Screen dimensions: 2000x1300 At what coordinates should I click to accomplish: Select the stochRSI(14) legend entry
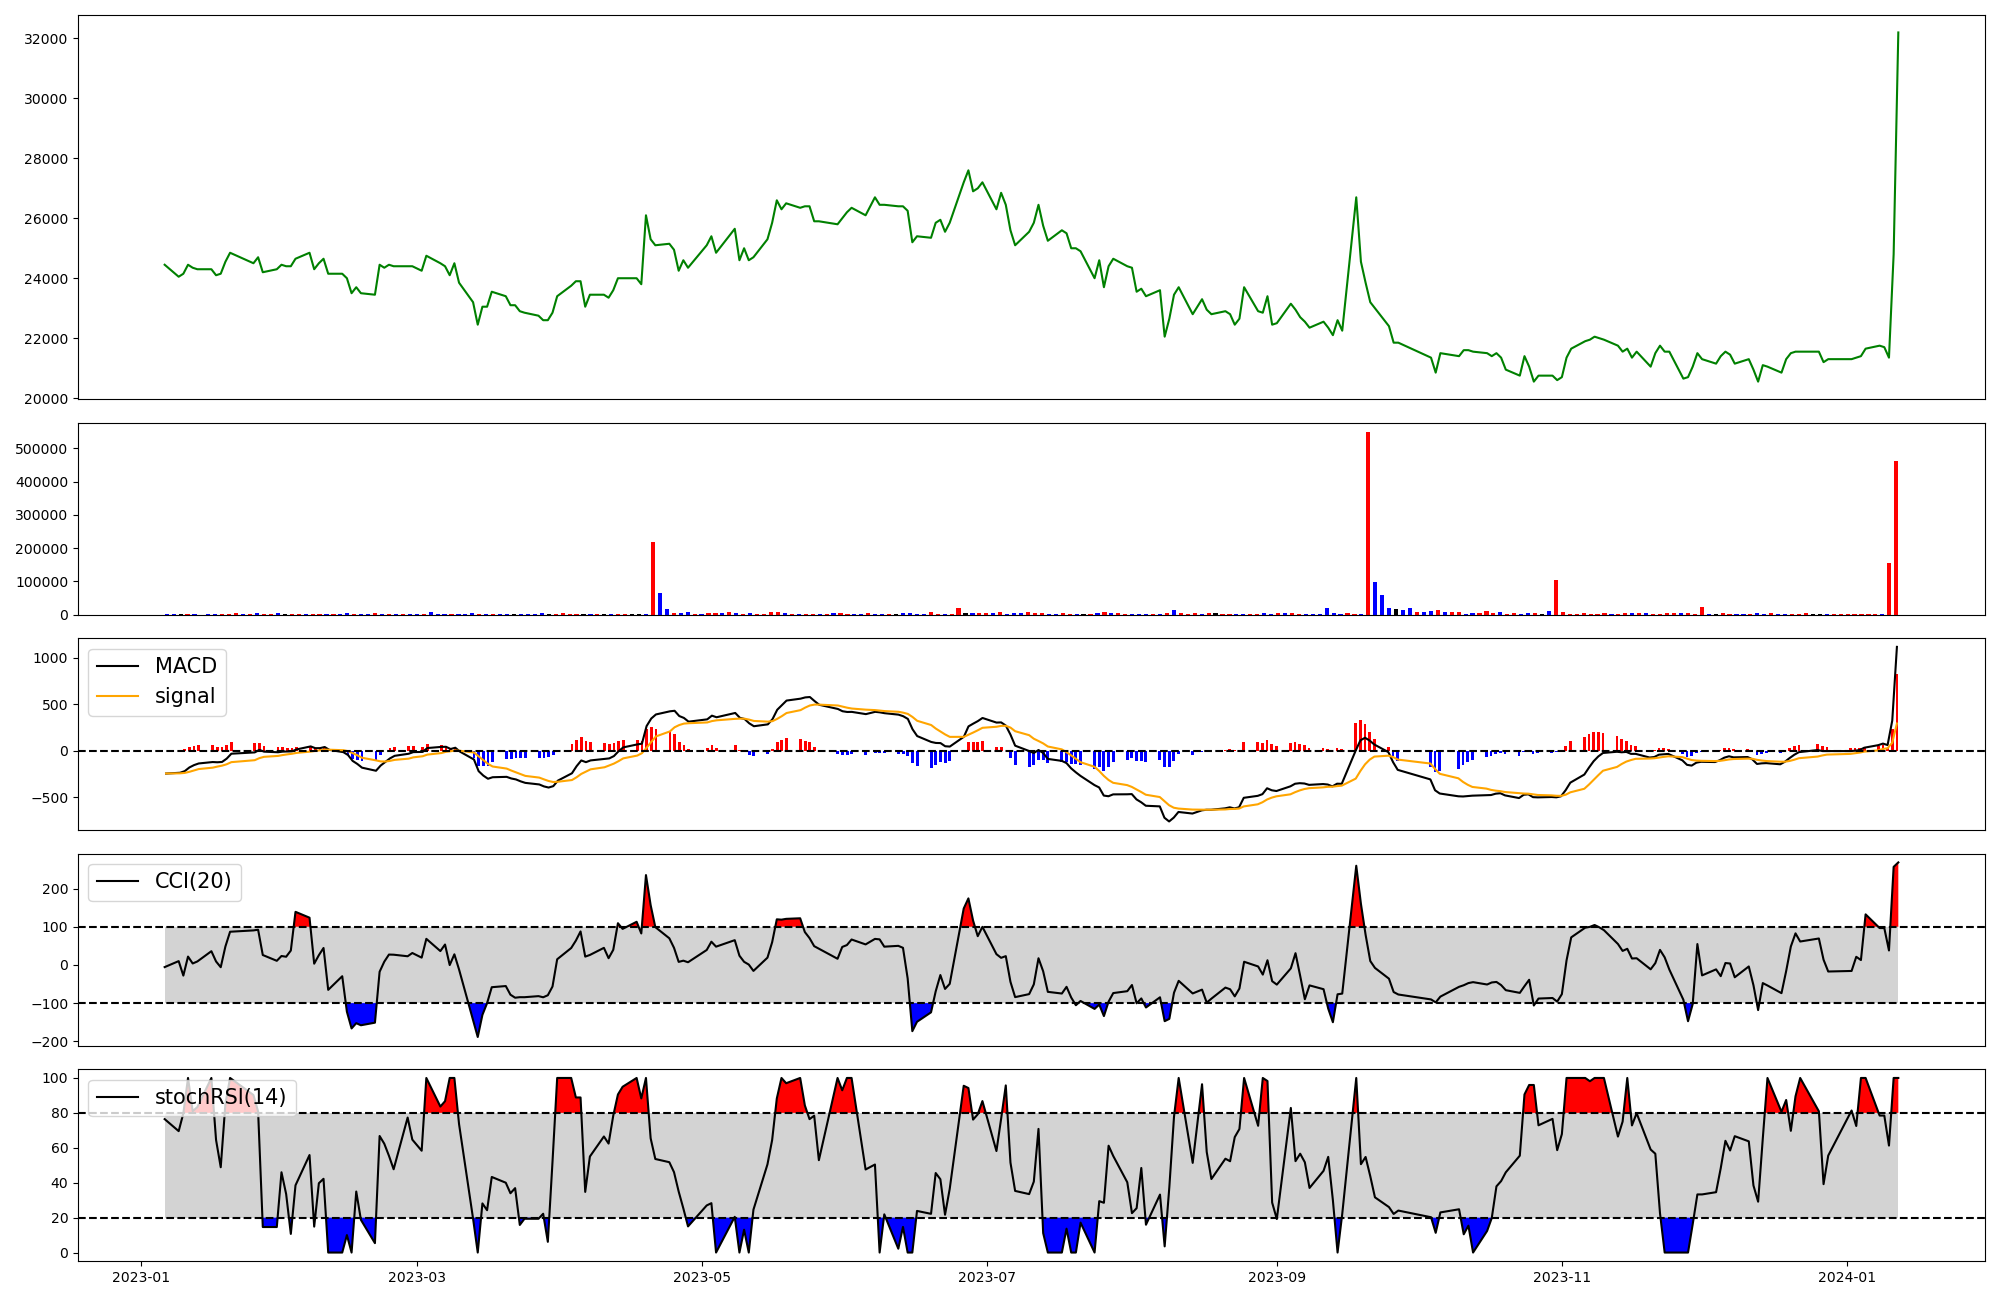tap(220, 1097)
